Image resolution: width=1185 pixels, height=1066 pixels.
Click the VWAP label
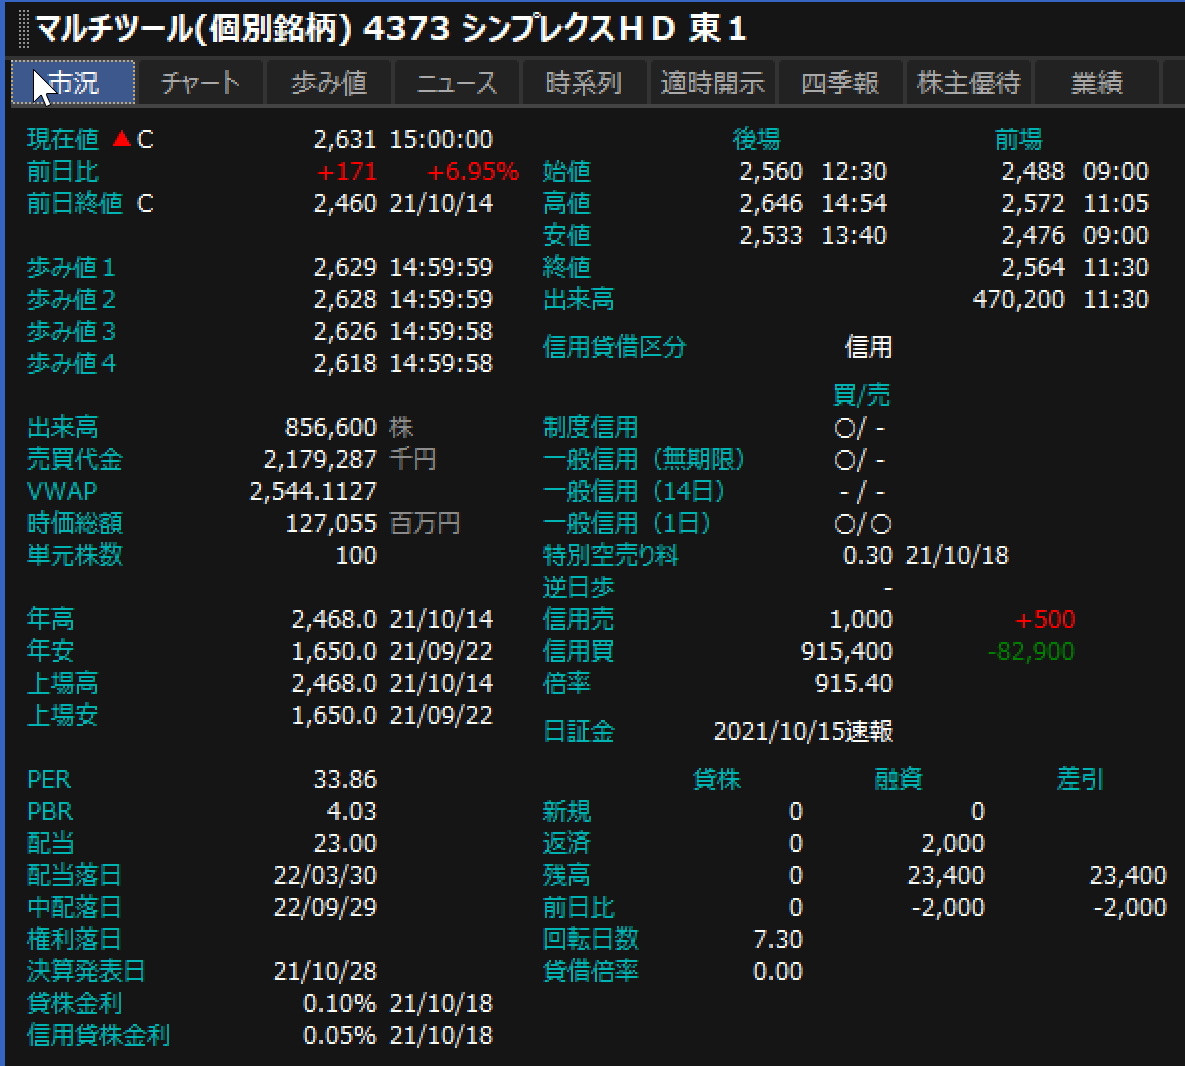[62, 491]
